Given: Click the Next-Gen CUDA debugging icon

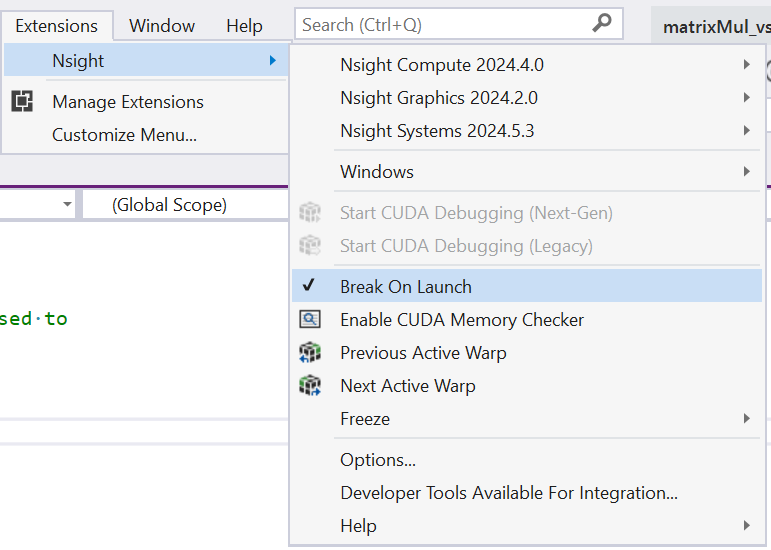Looking at the screenshot, I should 310,212.
